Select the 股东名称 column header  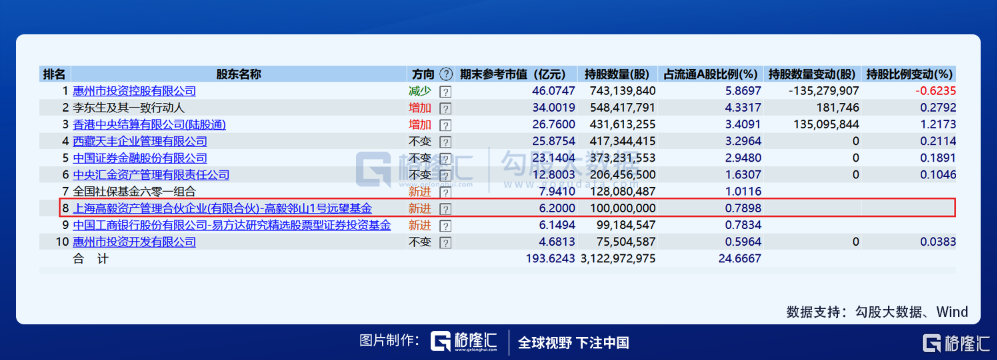click(x=238, y=74)
